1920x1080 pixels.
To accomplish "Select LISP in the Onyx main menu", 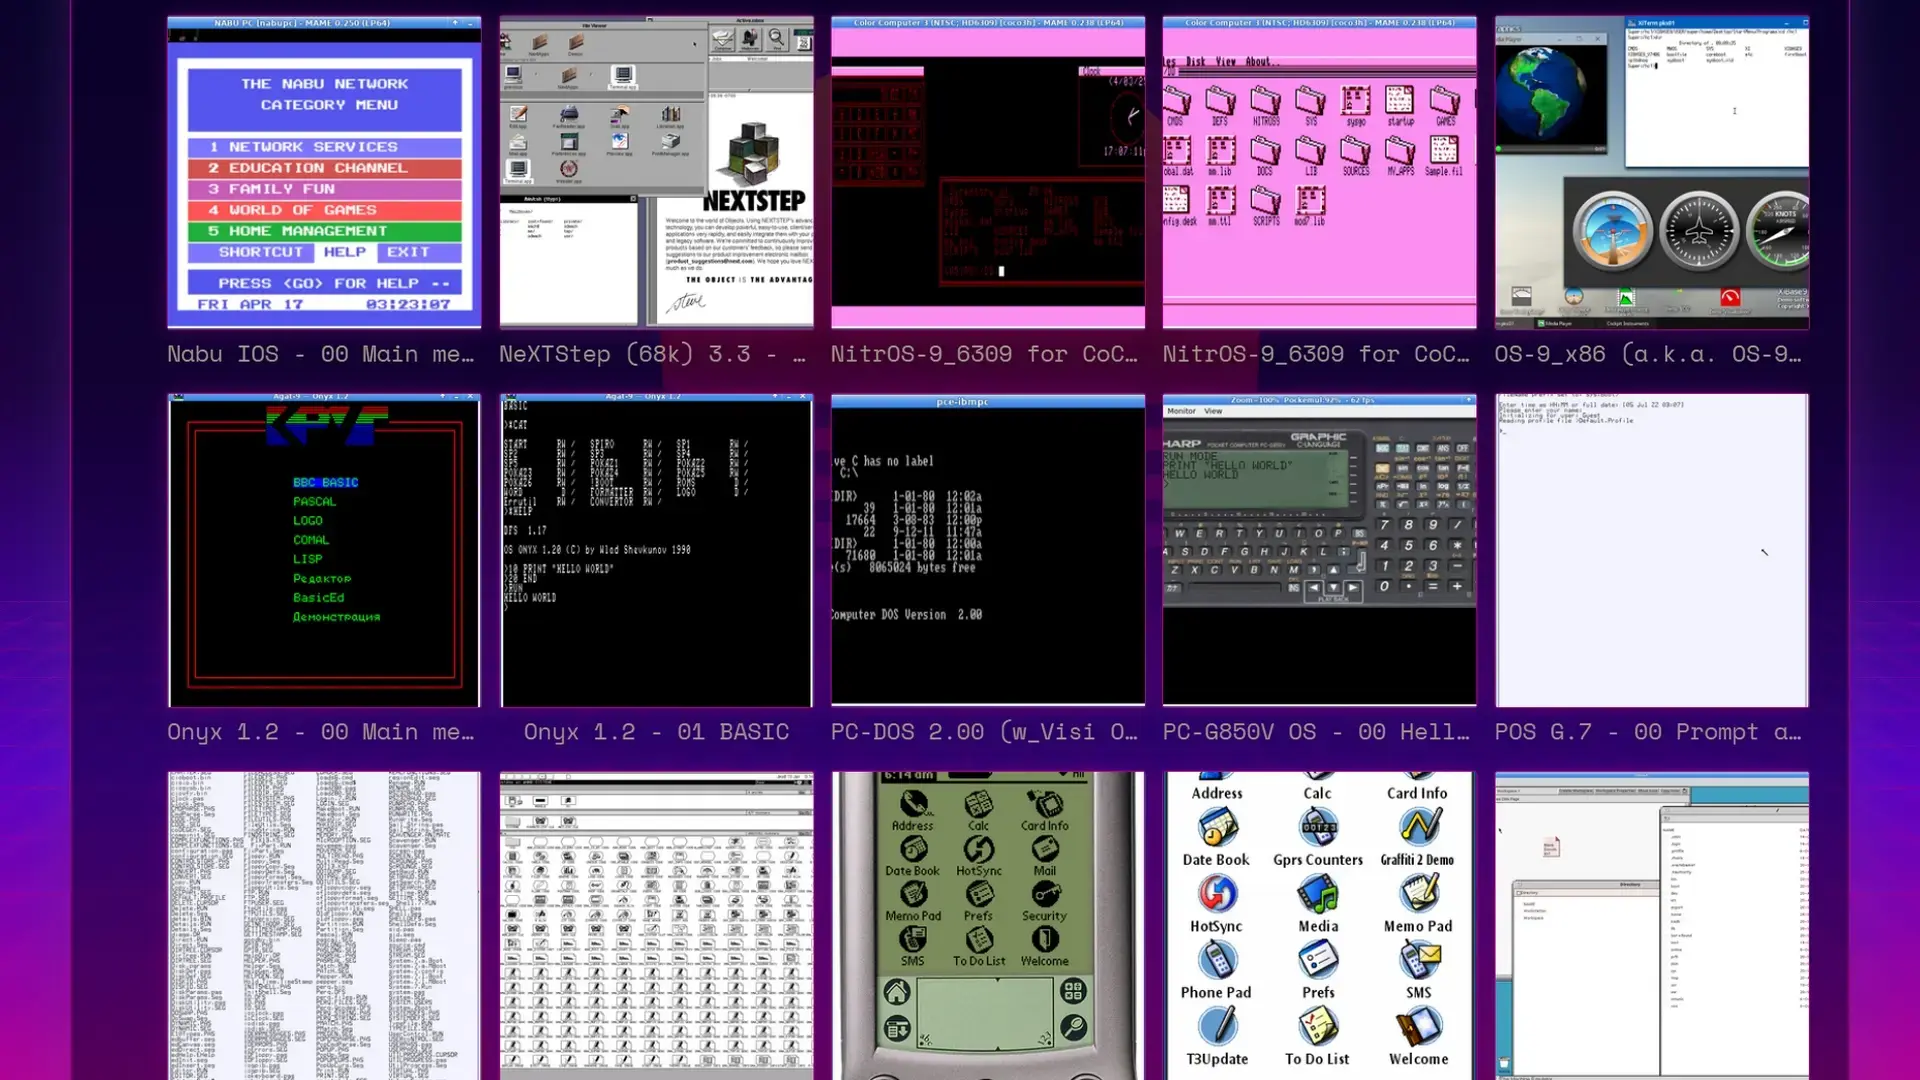I will point(308,559).
